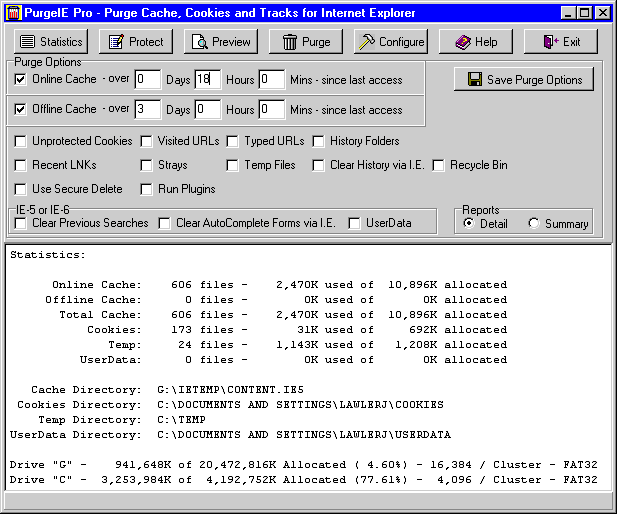The height and width of the screenshot is (514, 617).
Task: Click the PurgeIE title bar app icon
Action: (x=13, y=13)
